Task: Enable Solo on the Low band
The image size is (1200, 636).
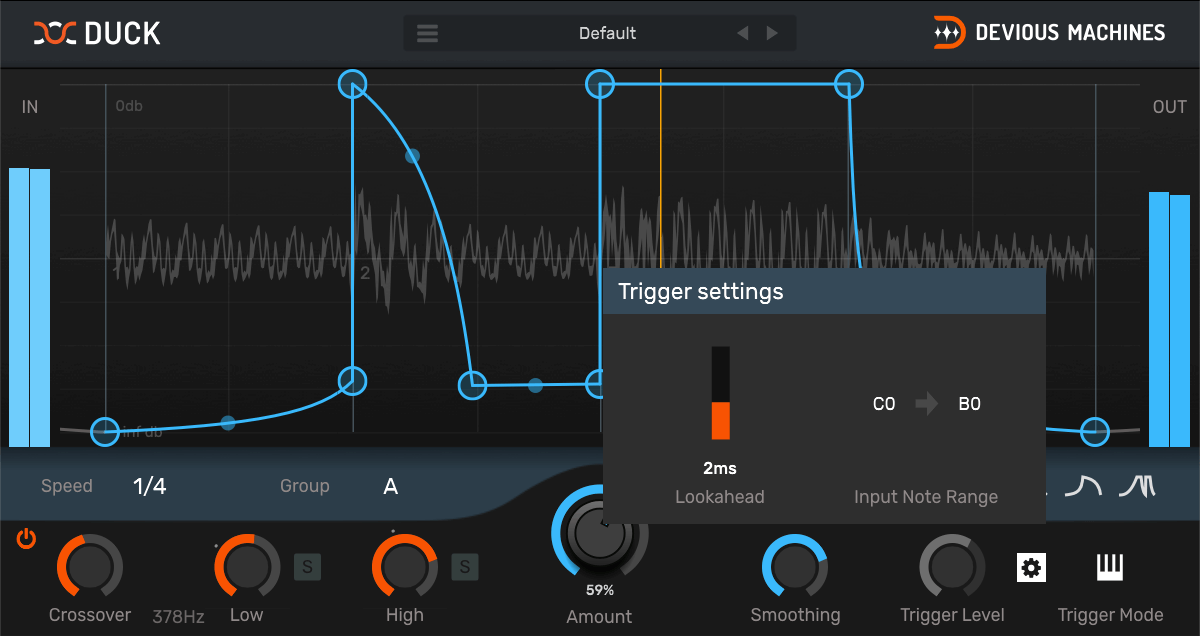Action: [x=307, y=567]
